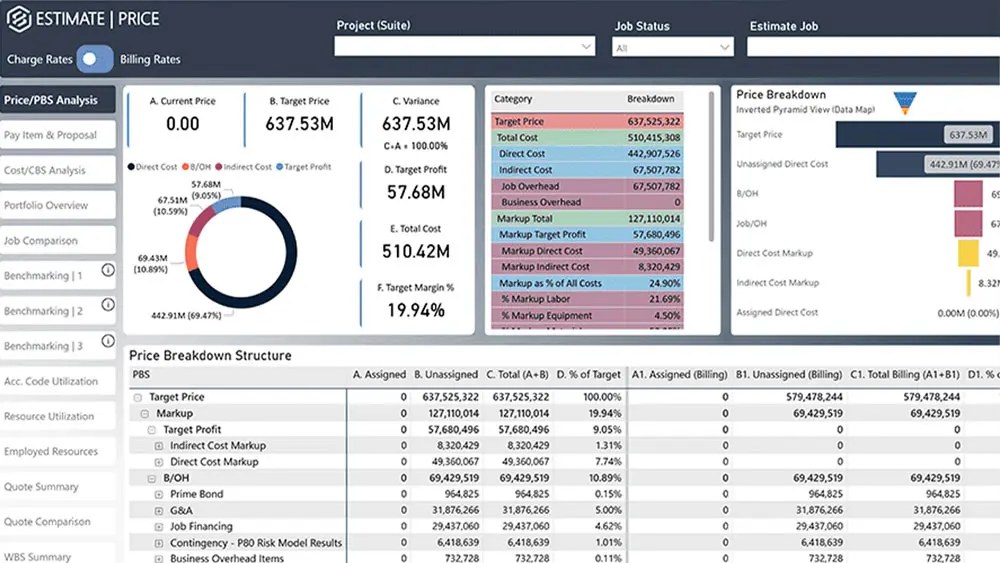Click the Breakdown column header
This screenshot has height=563, width=1000.
(x=651, y=99)
